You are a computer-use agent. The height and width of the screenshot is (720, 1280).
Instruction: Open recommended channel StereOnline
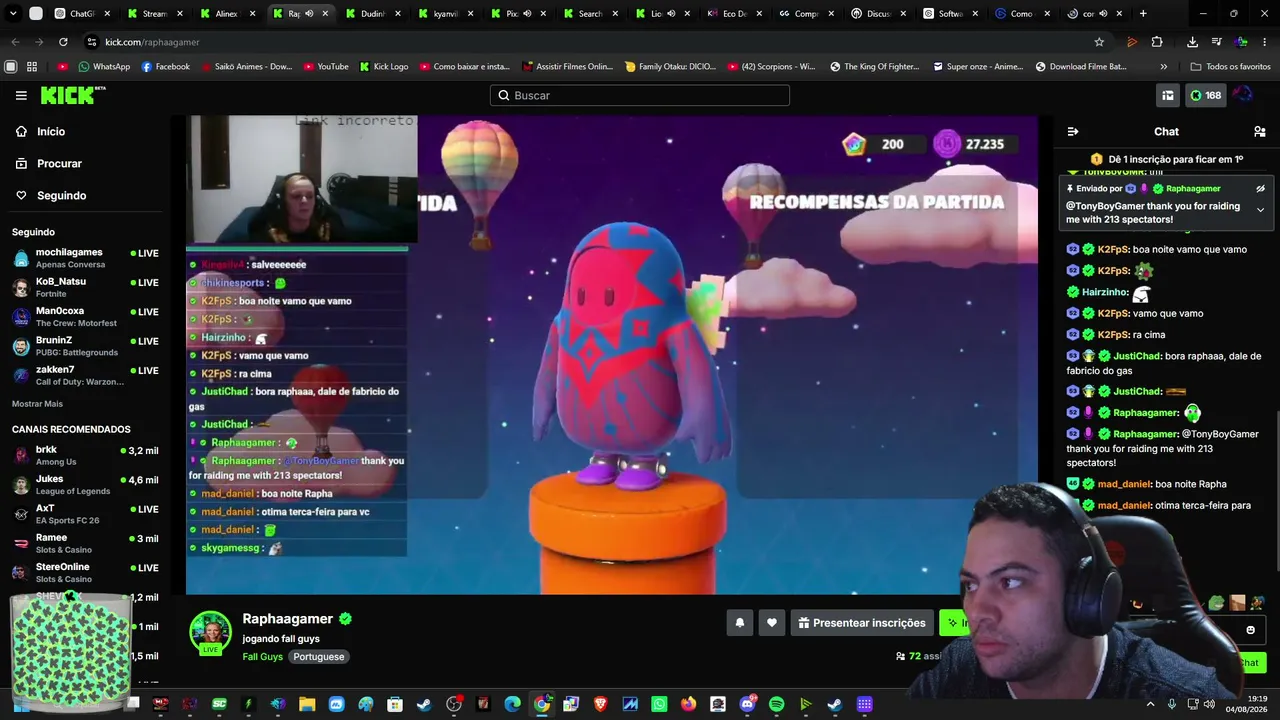[85, 572]
